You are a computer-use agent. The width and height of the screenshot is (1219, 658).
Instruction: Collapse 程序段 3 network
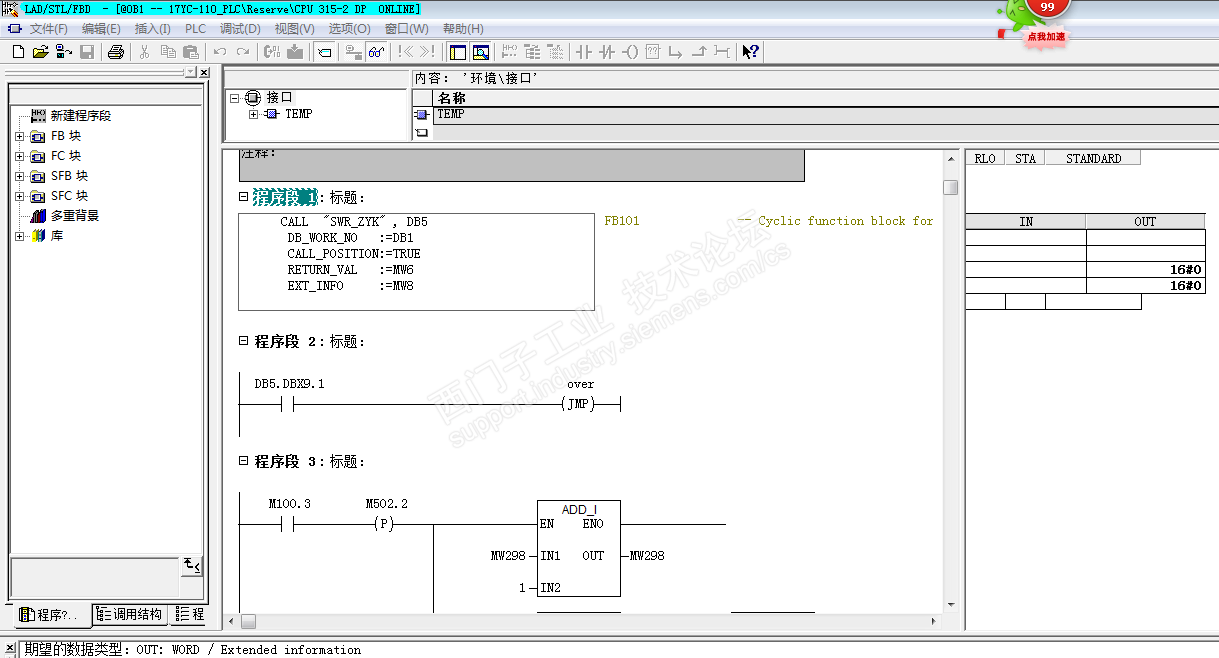(x=243, y=461)
